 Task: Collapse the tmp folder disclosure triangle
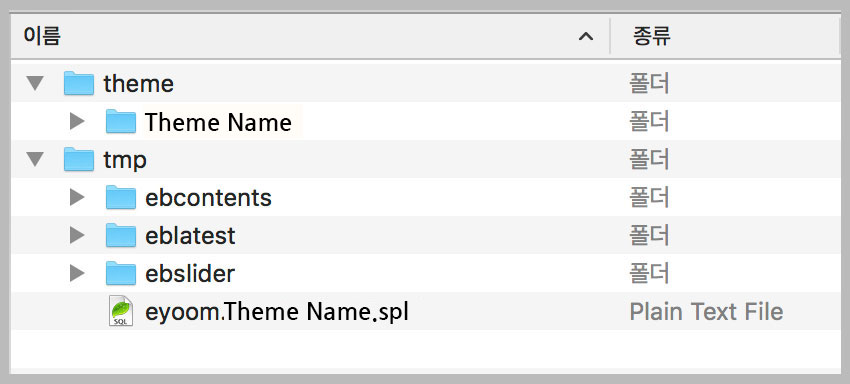click(x=35, y=159)
